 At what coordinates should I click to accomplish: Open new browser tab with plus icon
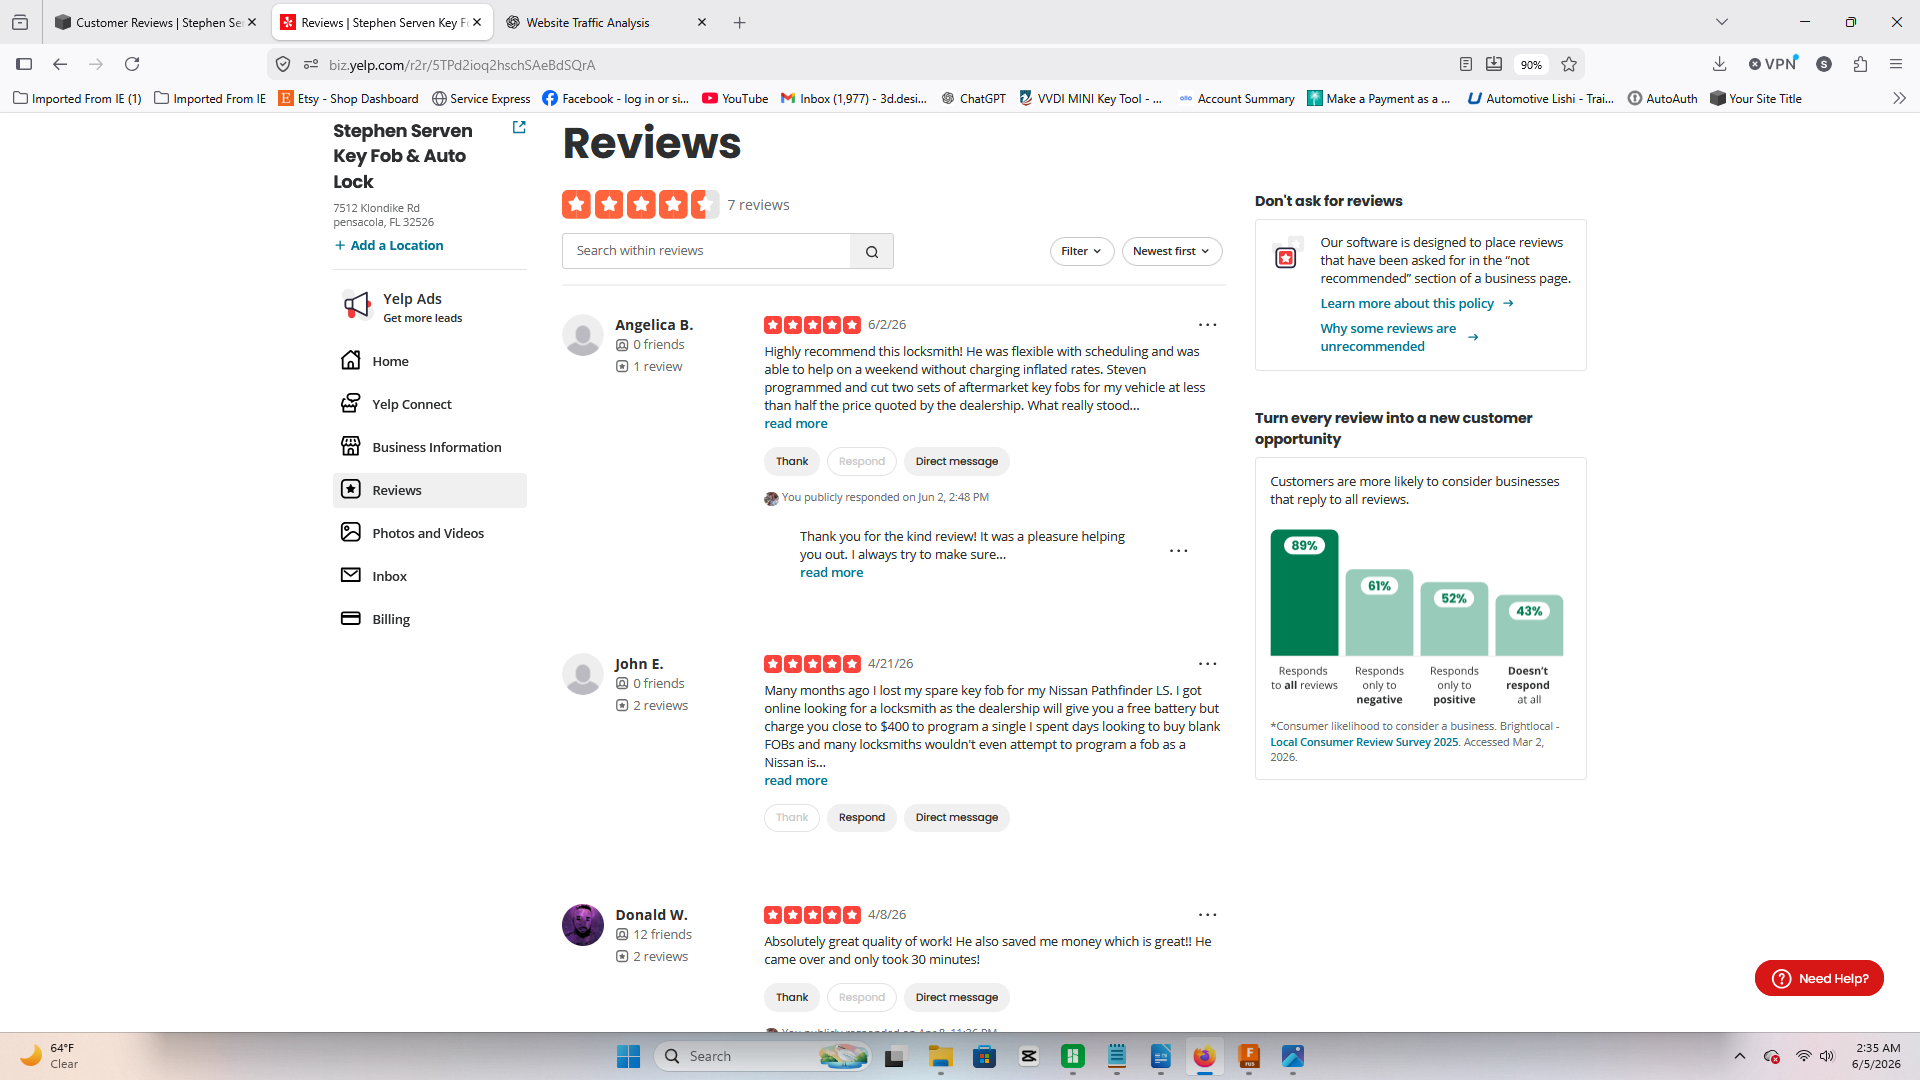coord(740,22)
